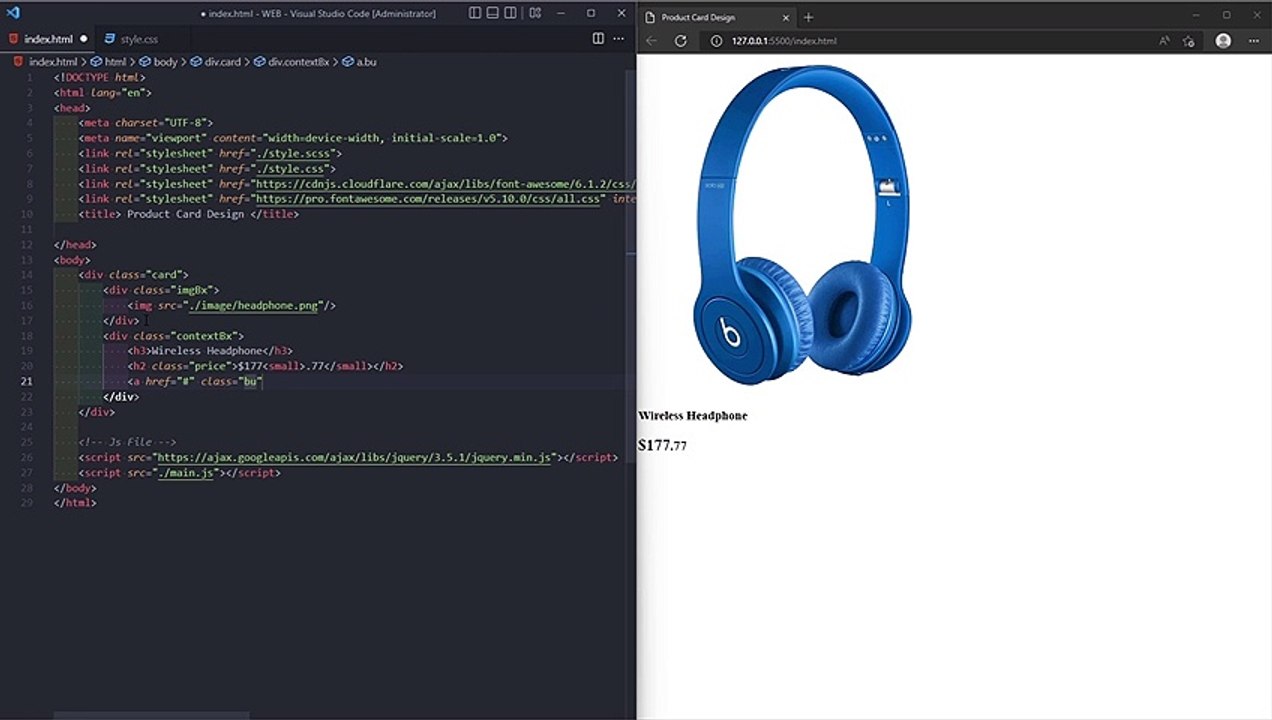
Task: Click unsaved dot on index.html tab
Action: tap(83, 39)
